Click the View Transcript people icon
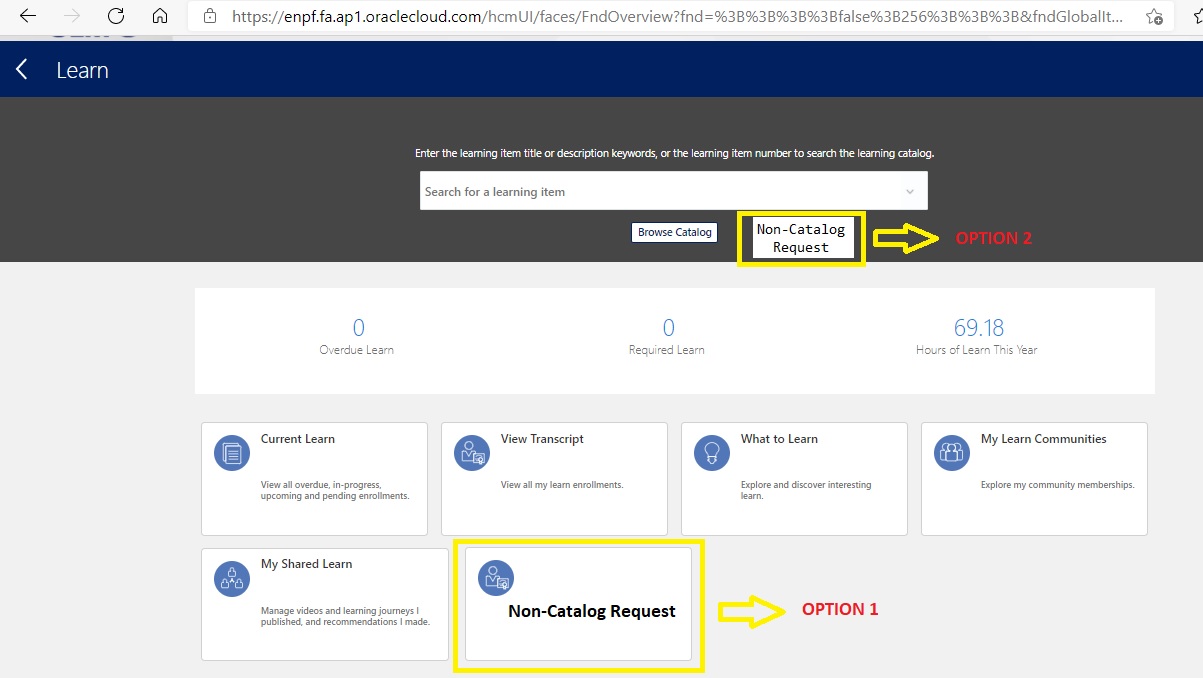This screenshot has width=1203, height=678. 471,452
